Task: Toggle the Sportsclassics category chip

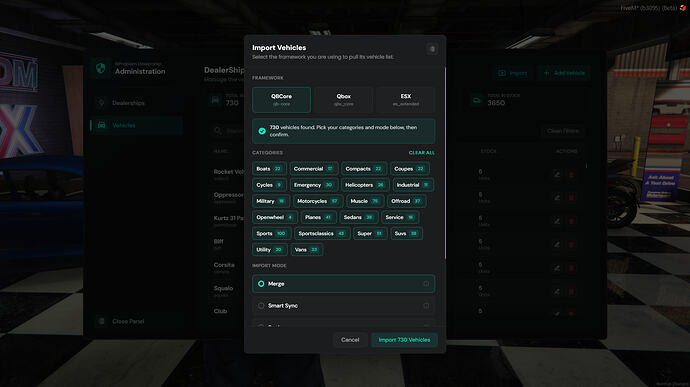Action: point(322,233)
